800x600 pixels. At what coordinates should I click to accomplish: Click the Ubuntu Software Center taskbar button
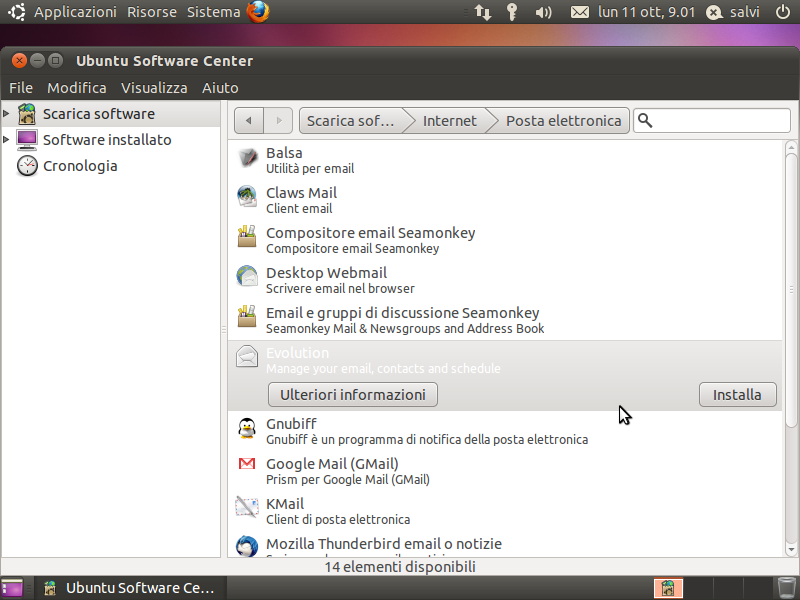(x=130, y=588)
